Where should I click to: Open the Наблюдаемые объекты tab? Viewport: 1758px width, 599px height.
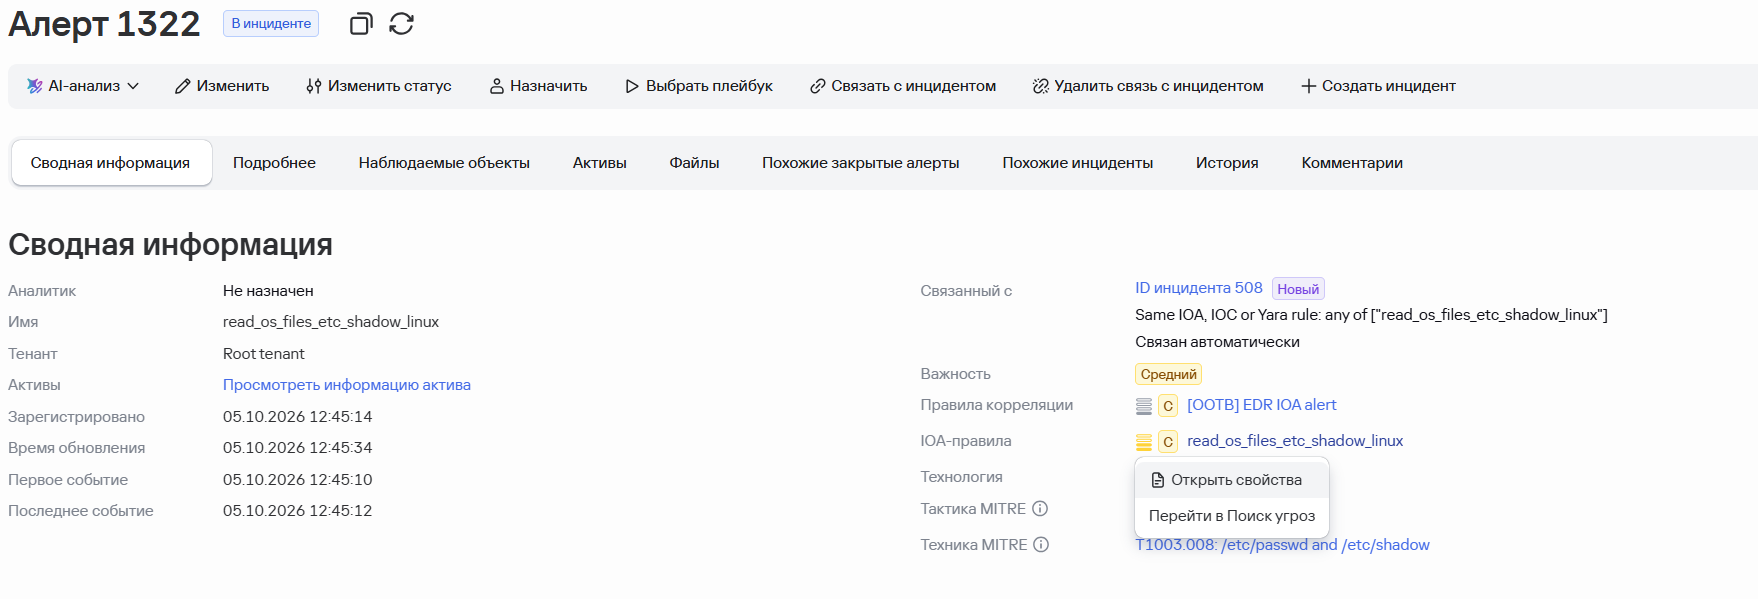444,163
